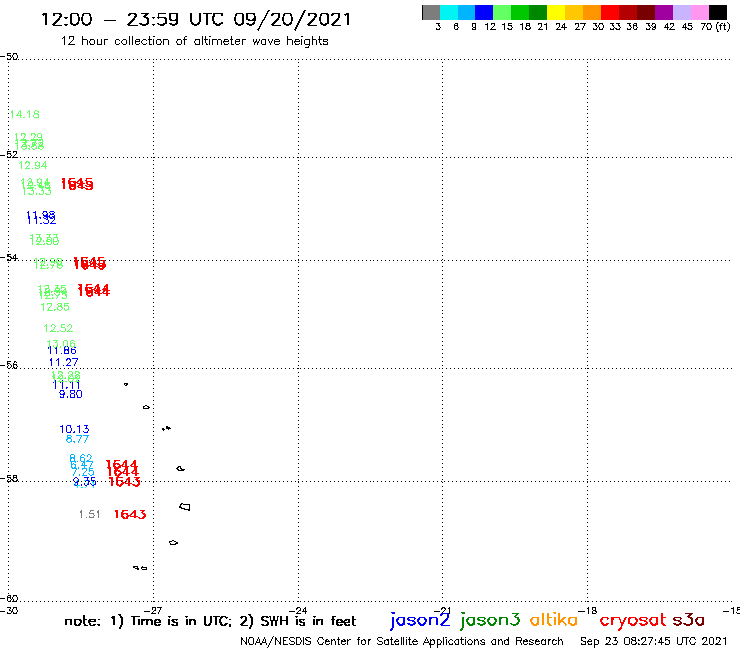Click the blue 11.27 wave height

63,363
